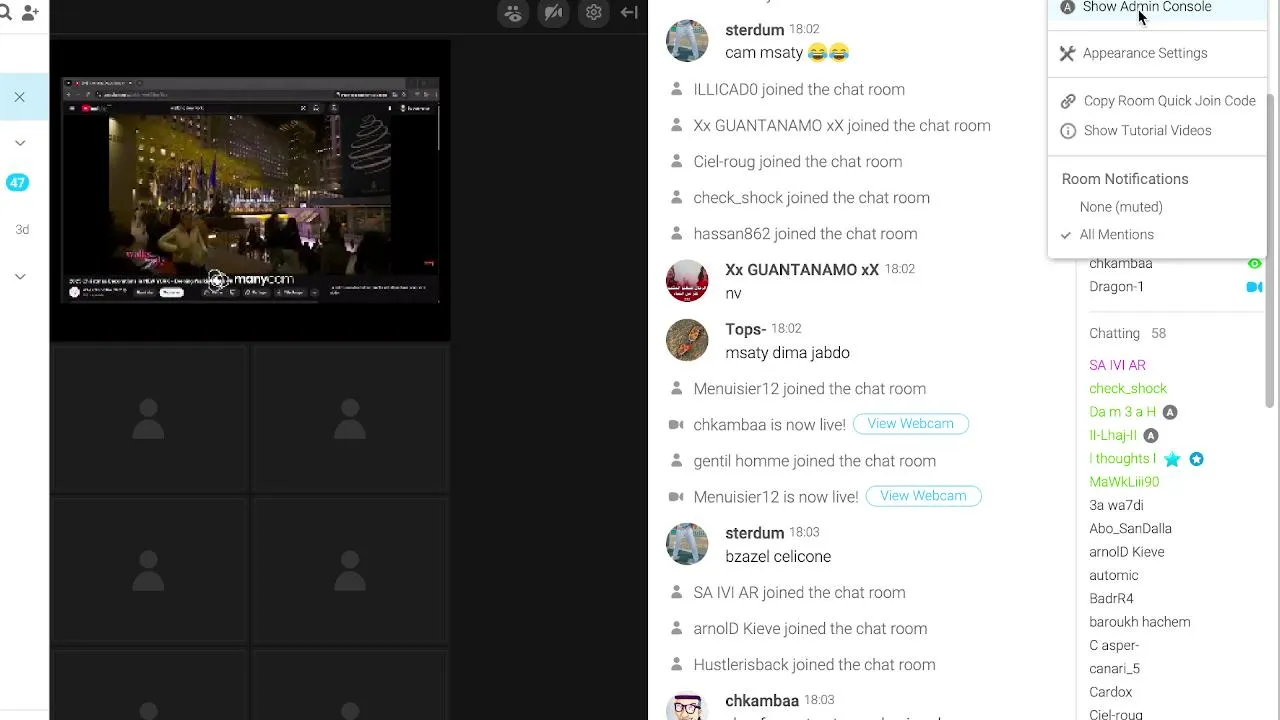
Task: Select automic in the user list
Action: [x=1113, y=576]
